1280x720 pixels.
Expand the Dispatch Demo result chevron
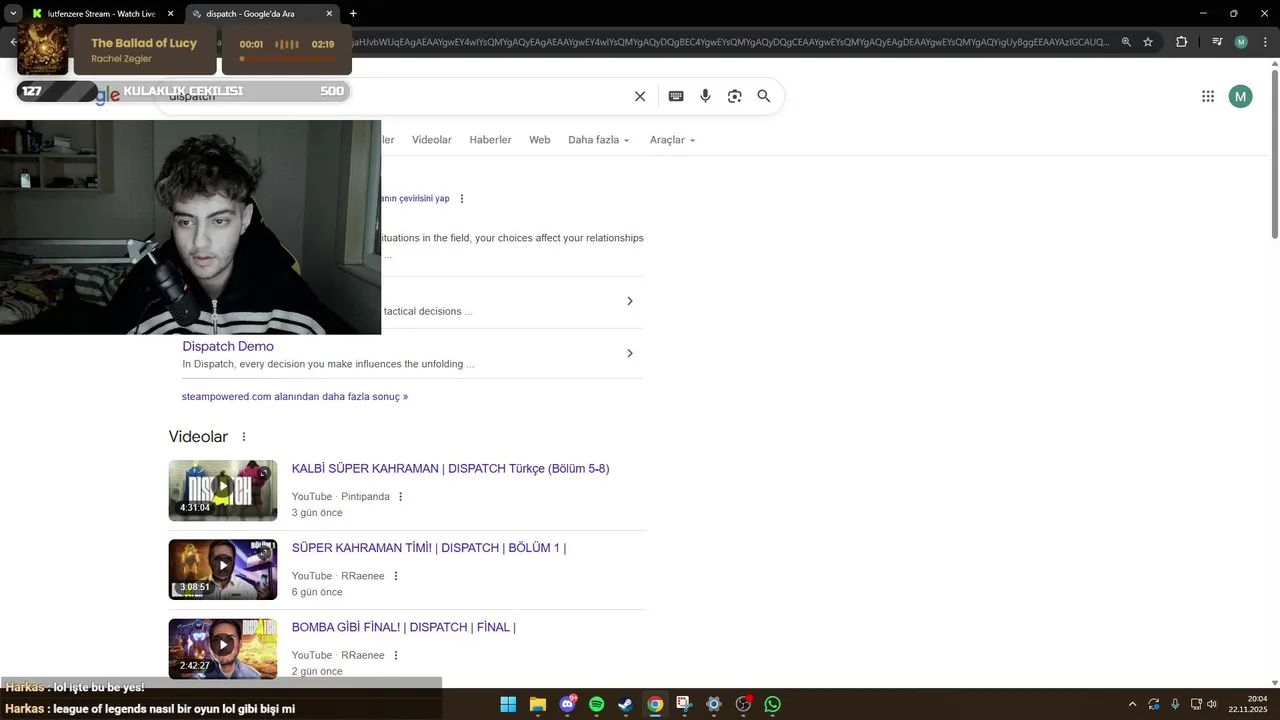pyautogui.click(x=629, y=353)
